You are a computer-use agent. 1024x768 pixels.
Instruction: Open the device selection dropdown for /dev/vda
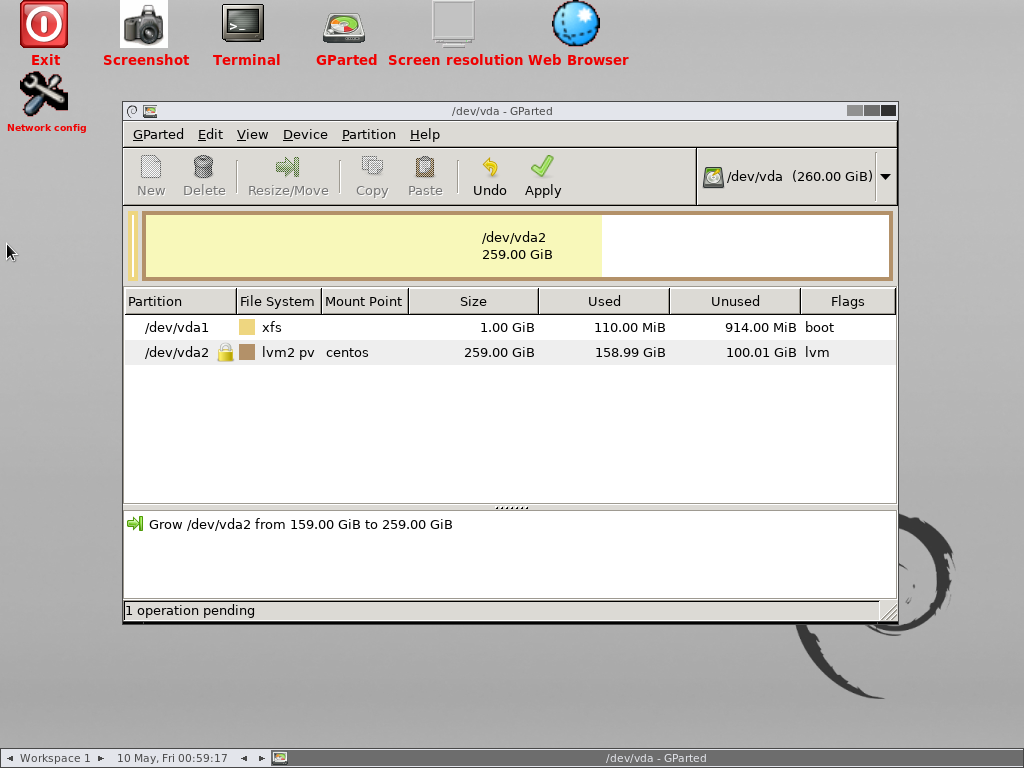coord(885,176)
